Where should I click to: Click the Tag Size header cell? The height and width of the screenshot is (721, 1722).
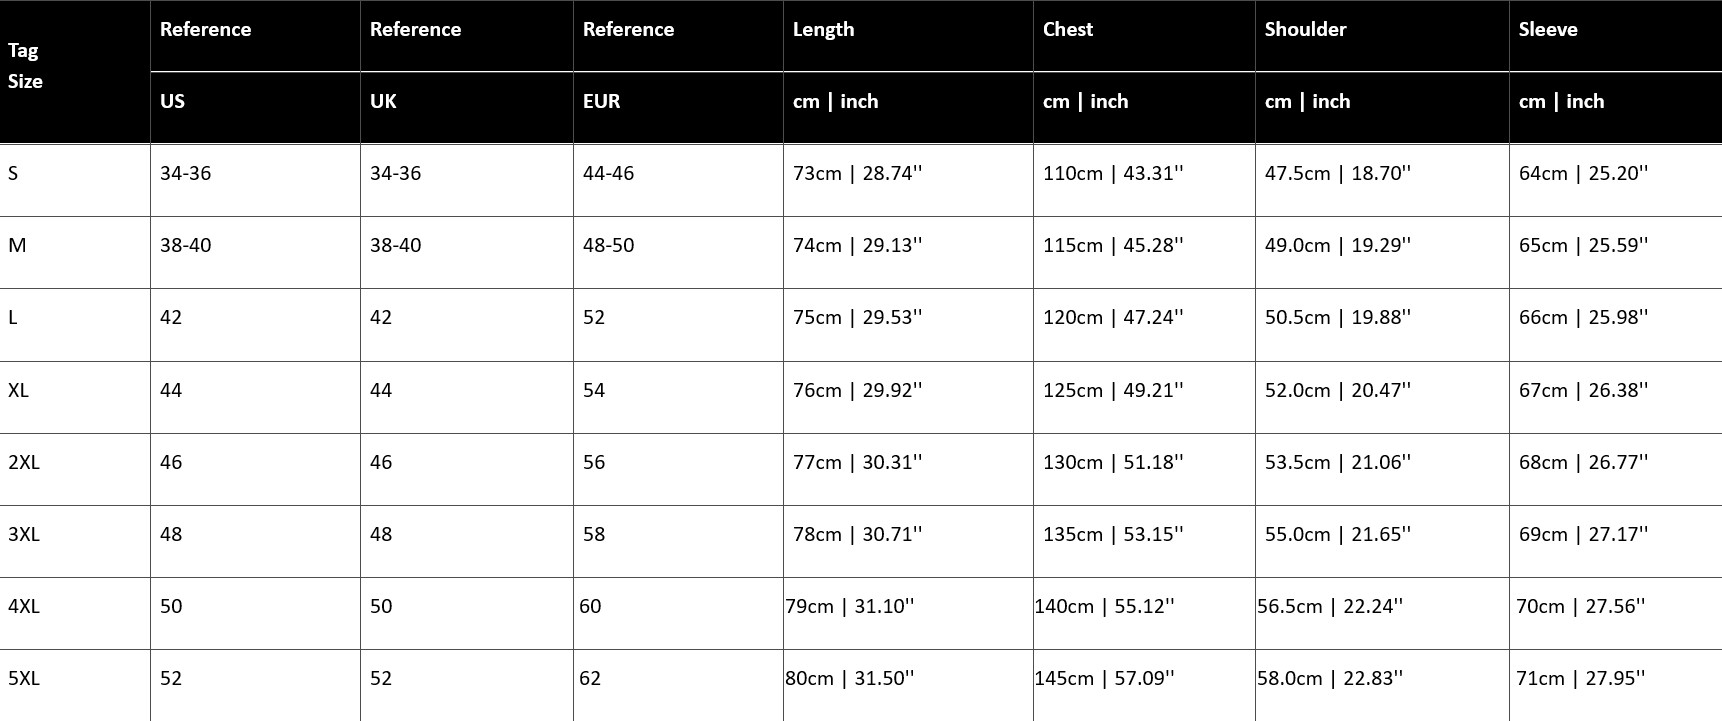(26, 66)
